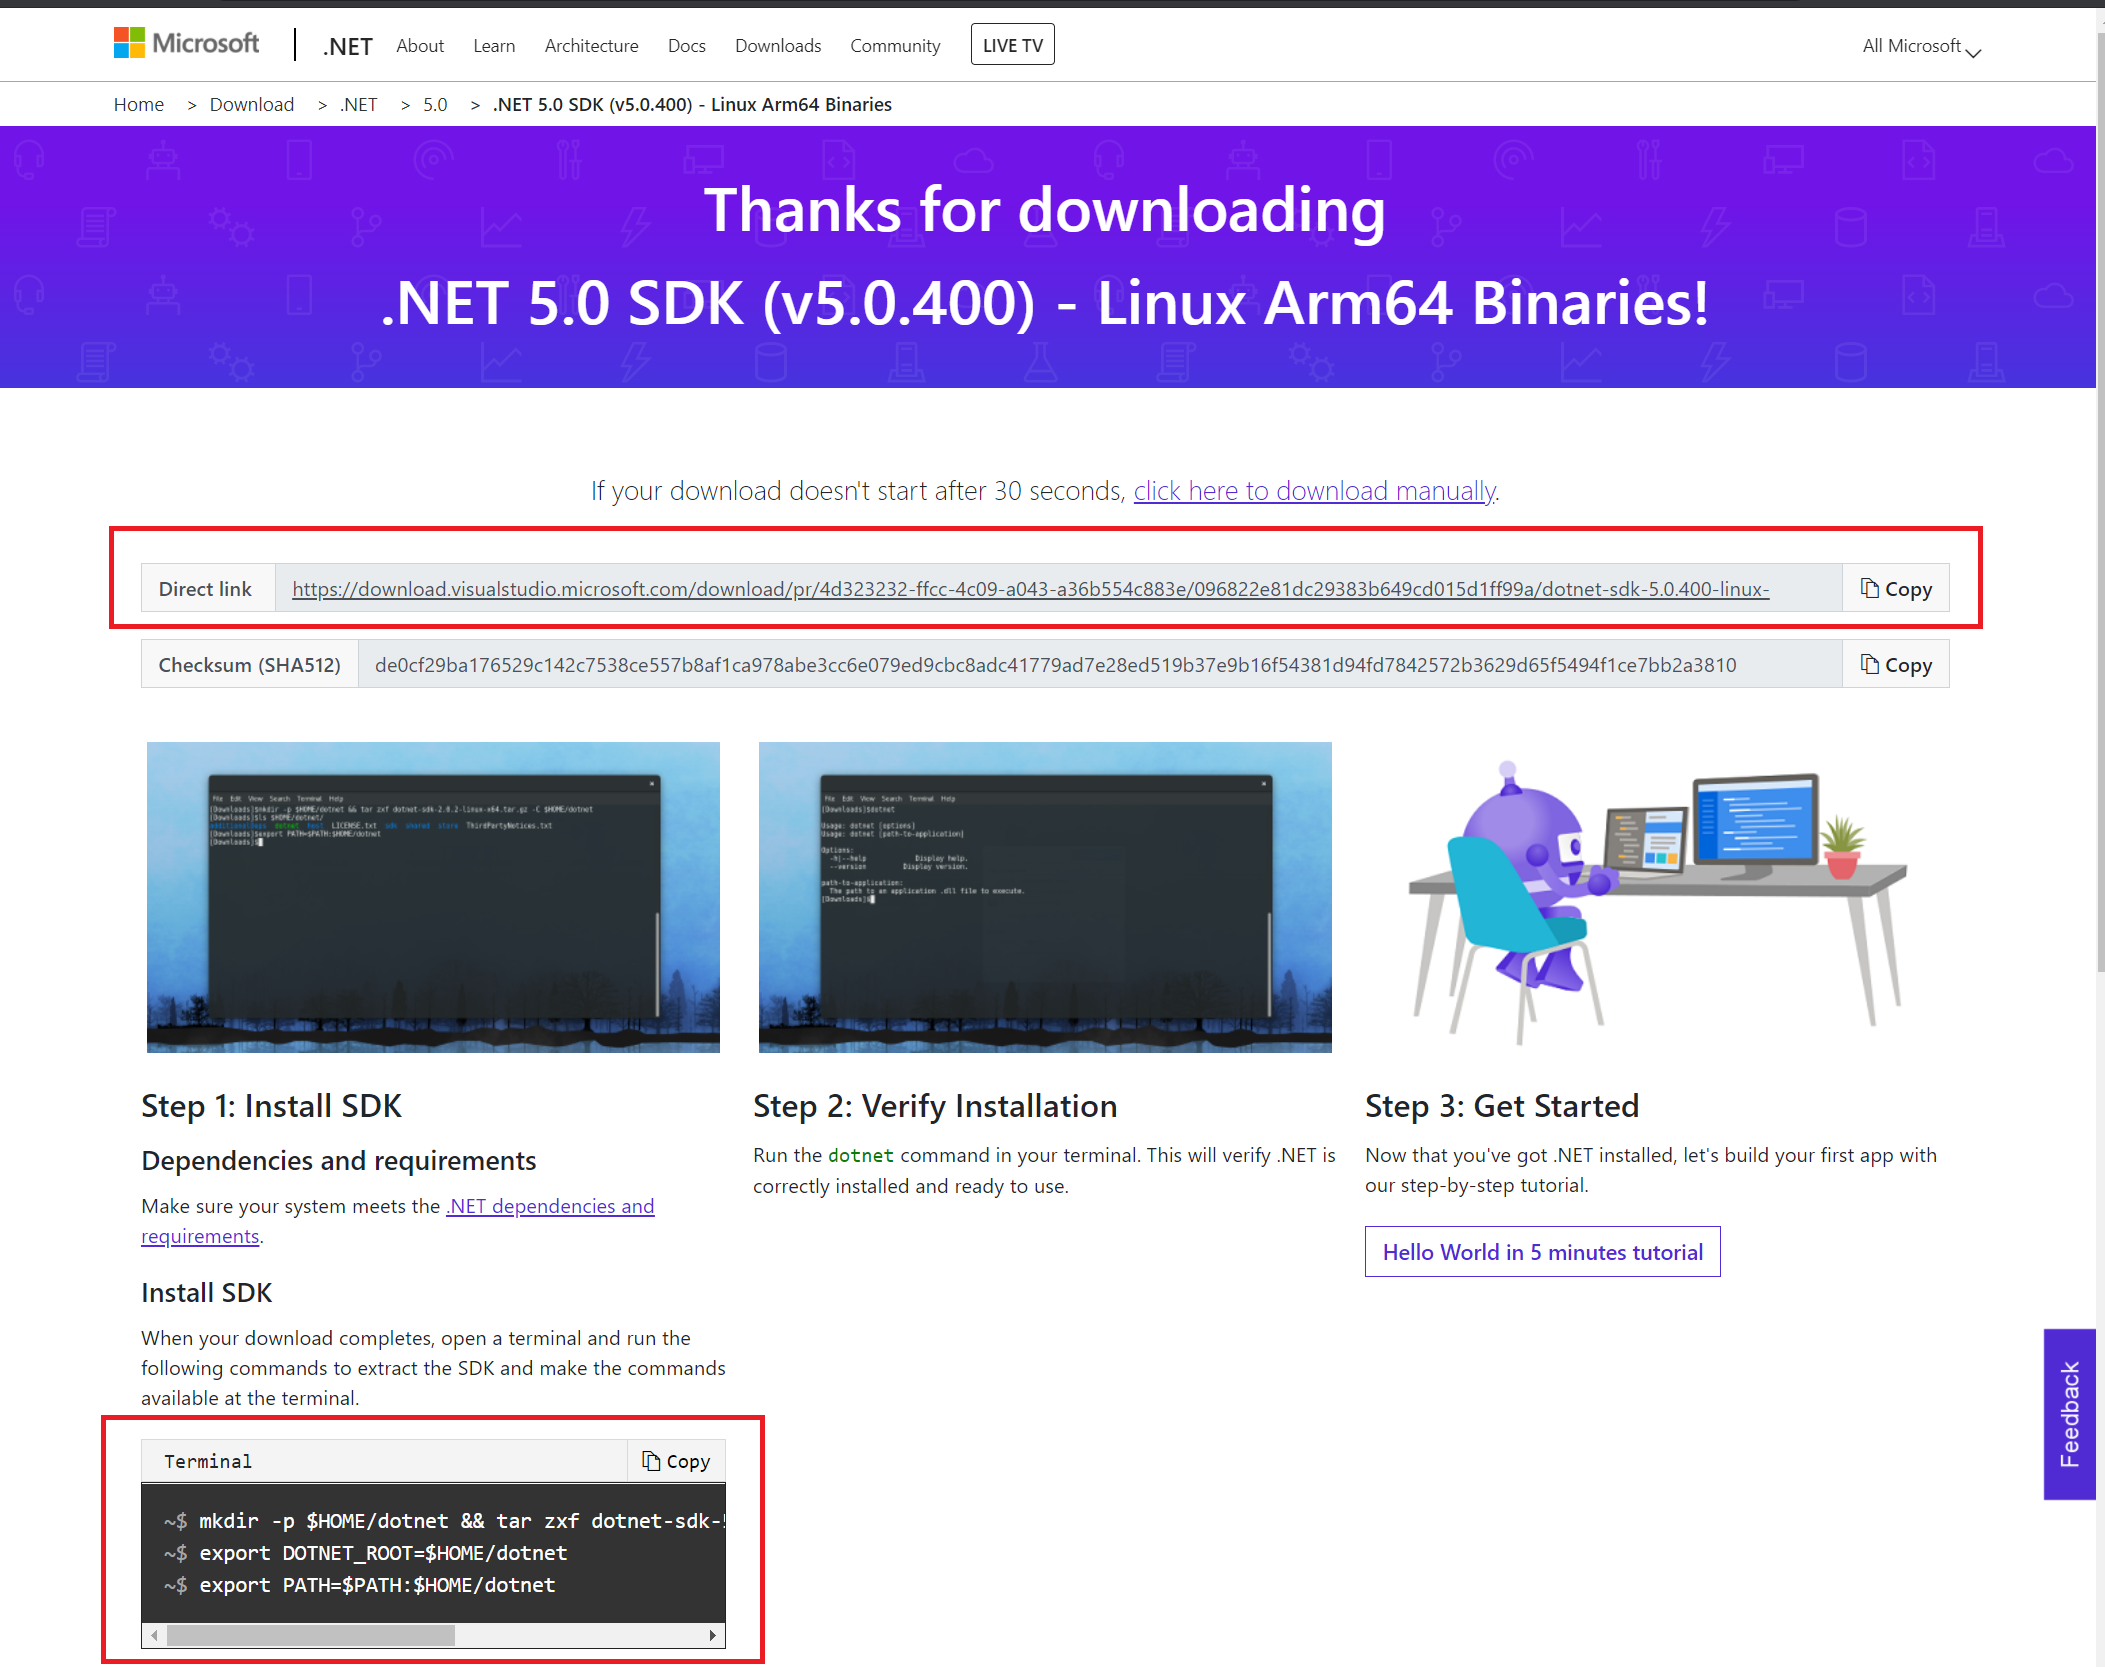The width and height of the screenshot is (2105, 1667).
Task: Click the export DOTNET_ROOT command line
Action: pyautogui.click(x=366, y=1553)
